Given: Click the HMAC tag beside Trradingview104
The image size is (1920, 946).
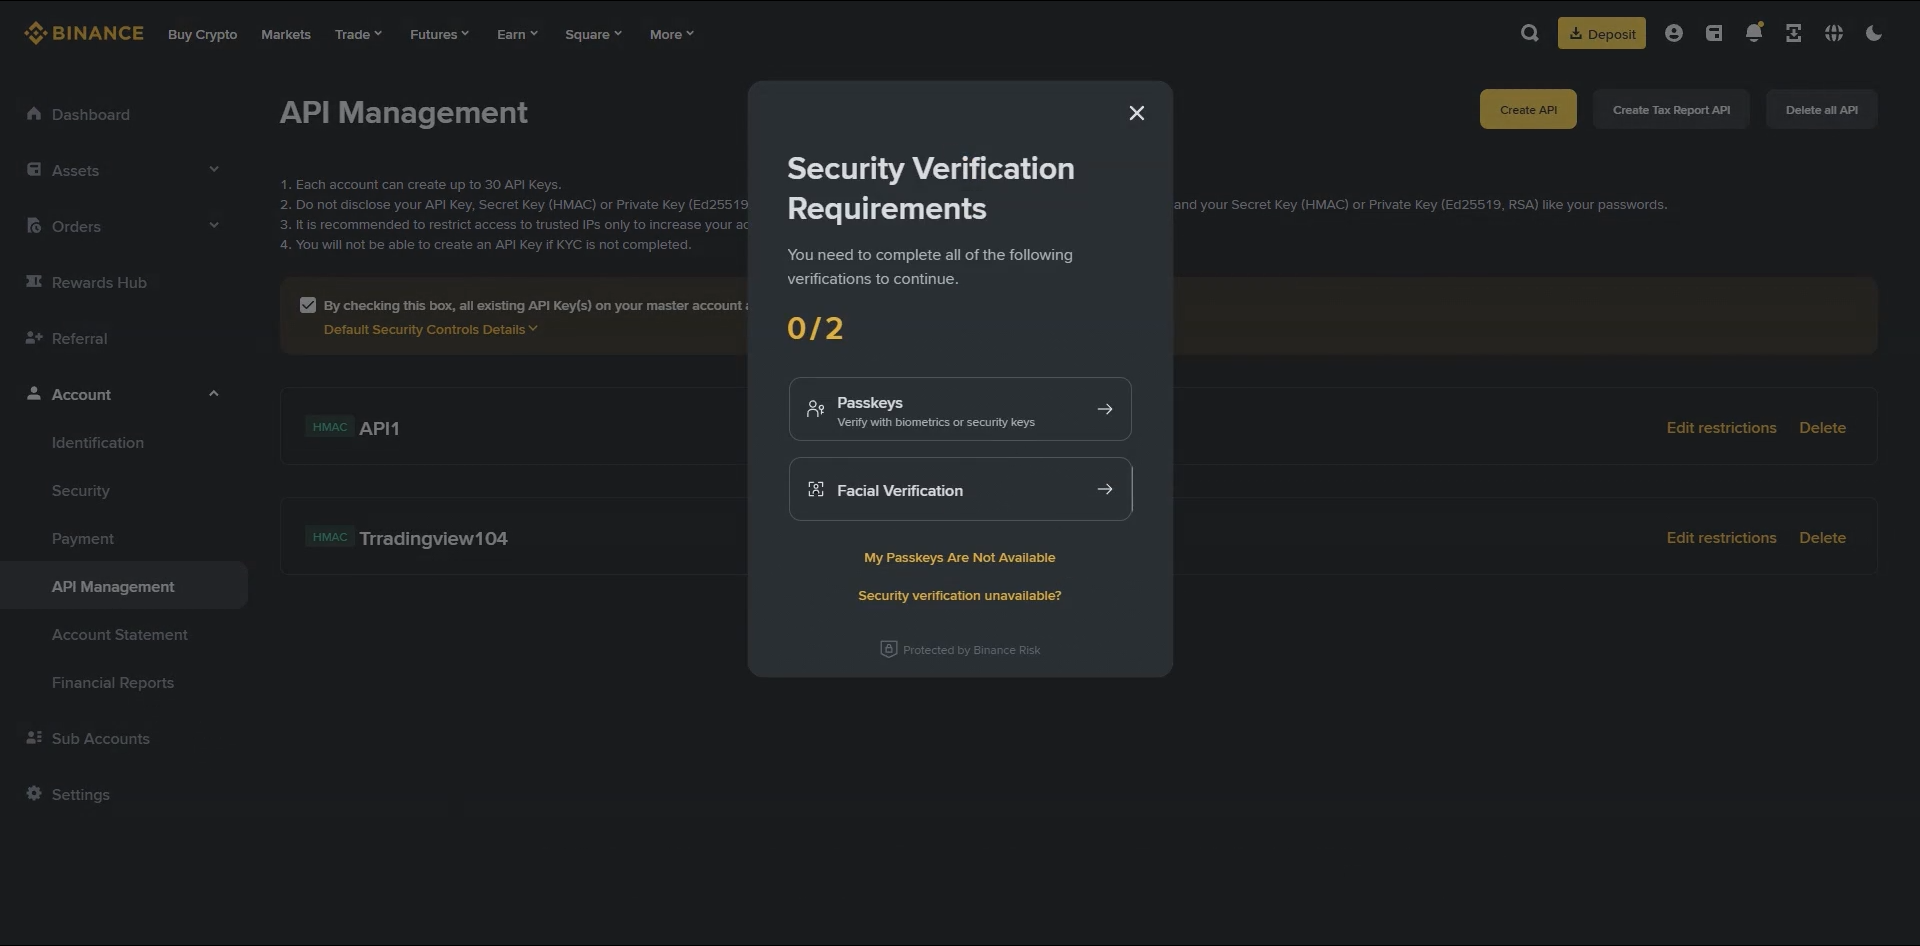Looking at the screenshot, I should [x=330, y=537].
